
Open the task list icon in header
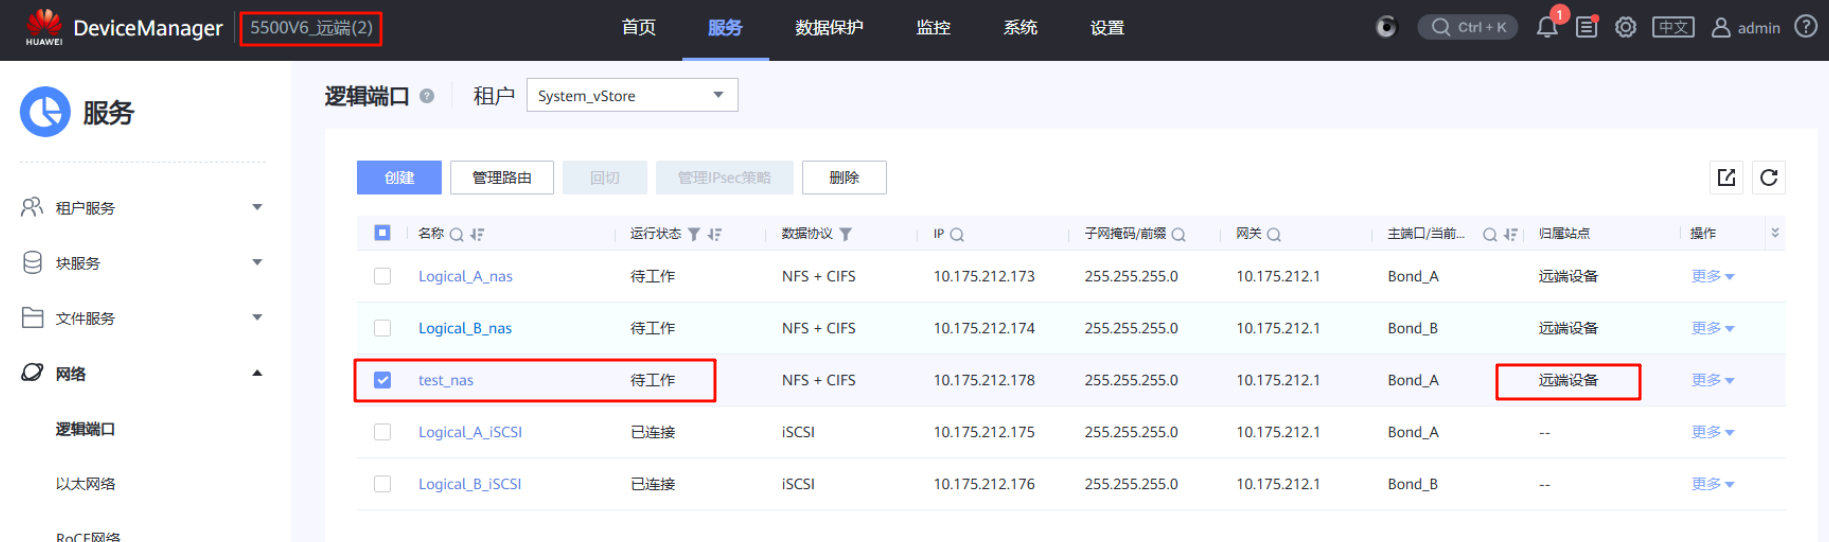click(1586, 27)
